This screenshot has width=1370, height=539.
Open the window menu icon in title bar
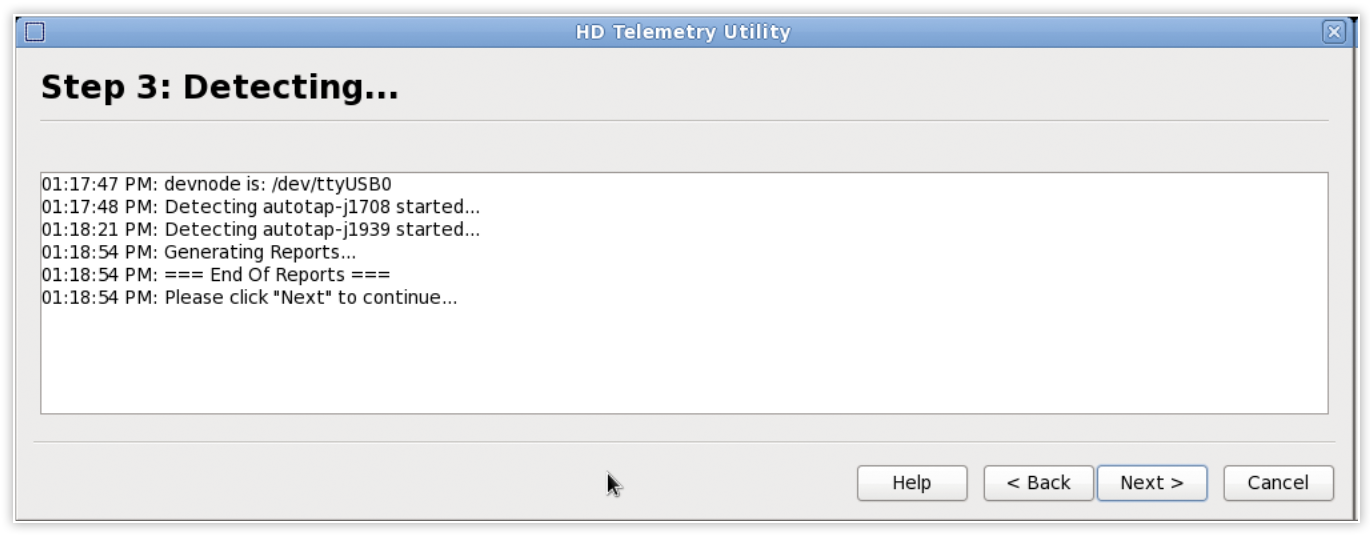34,32
